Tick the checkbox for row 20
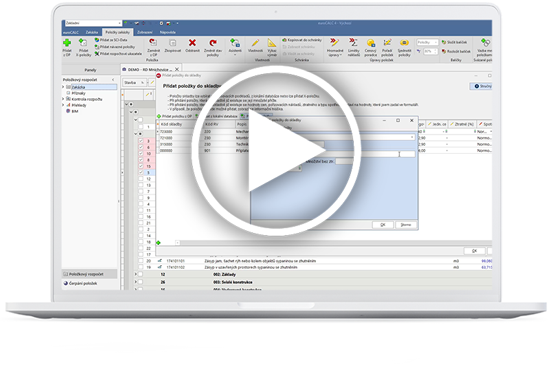Image resolution: width=550 pixels, height=382 pixels. [141, 261]
